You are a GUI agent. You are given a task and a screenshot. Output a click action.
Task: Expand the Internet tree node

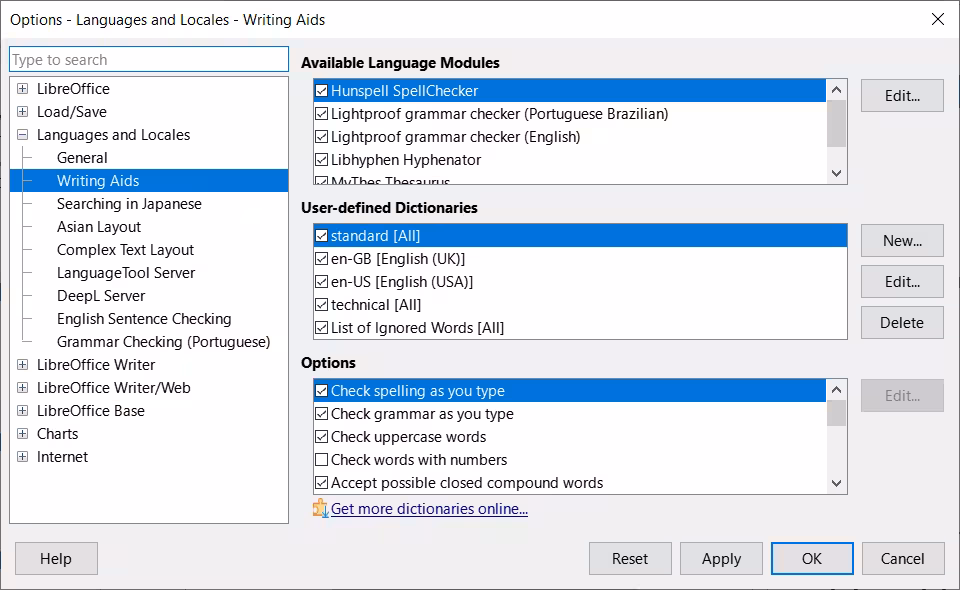point(23,457)
